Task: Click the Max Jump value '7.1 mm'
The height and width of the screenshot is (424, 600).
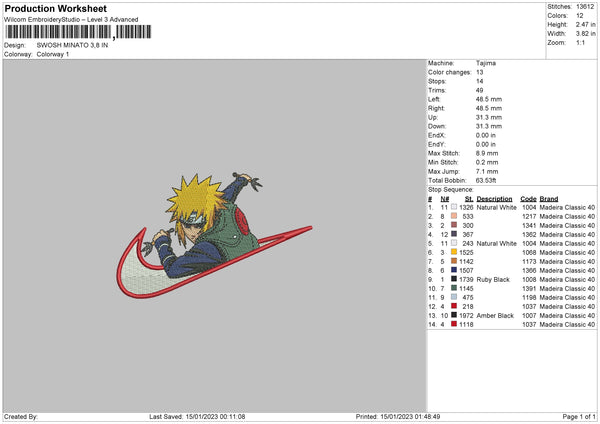Action: tap(487, 171)
